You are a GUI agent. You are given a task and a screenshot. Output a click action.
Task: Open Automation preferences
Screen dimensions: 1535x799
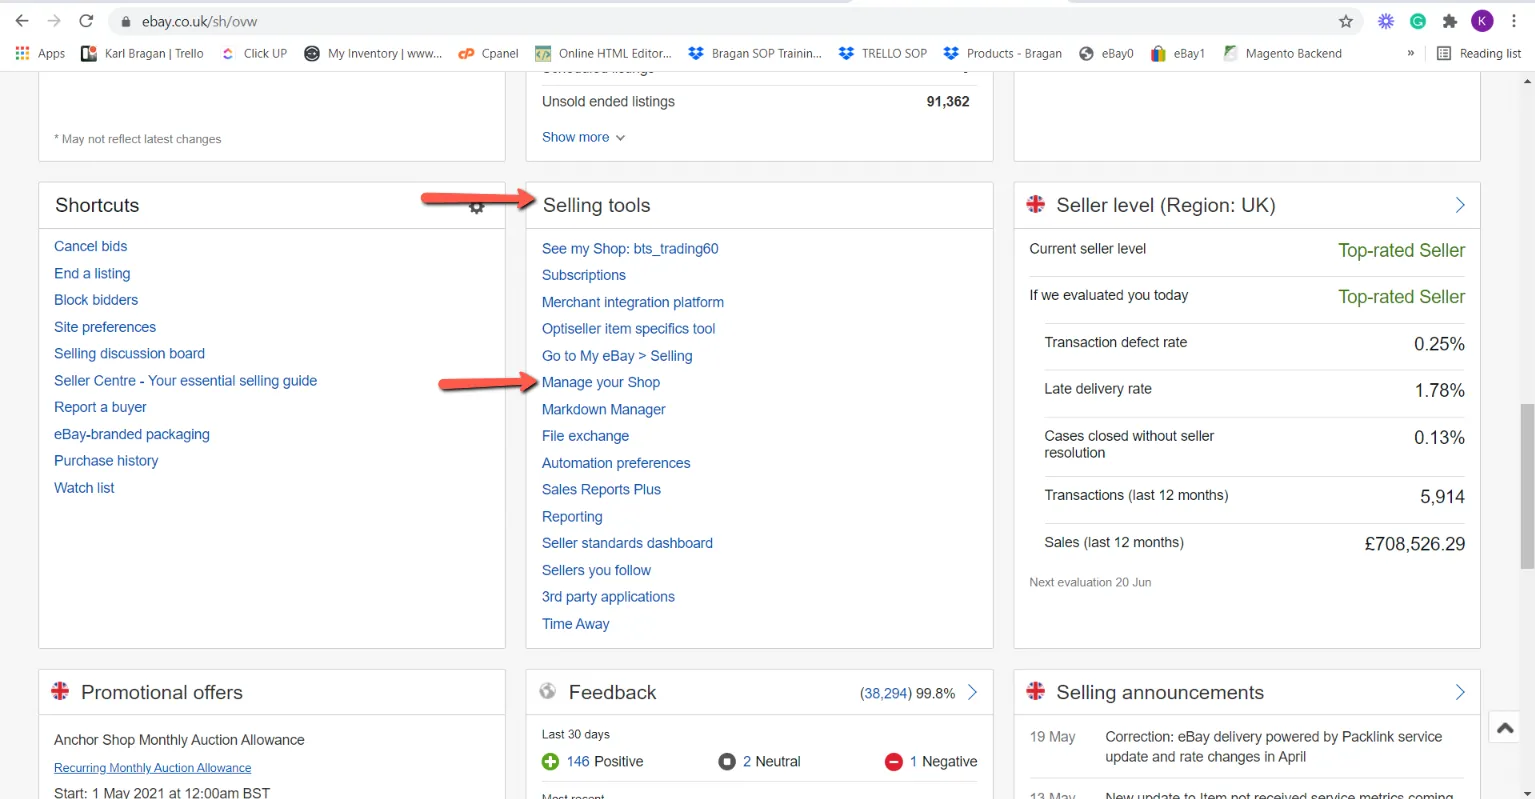[616, 463]
